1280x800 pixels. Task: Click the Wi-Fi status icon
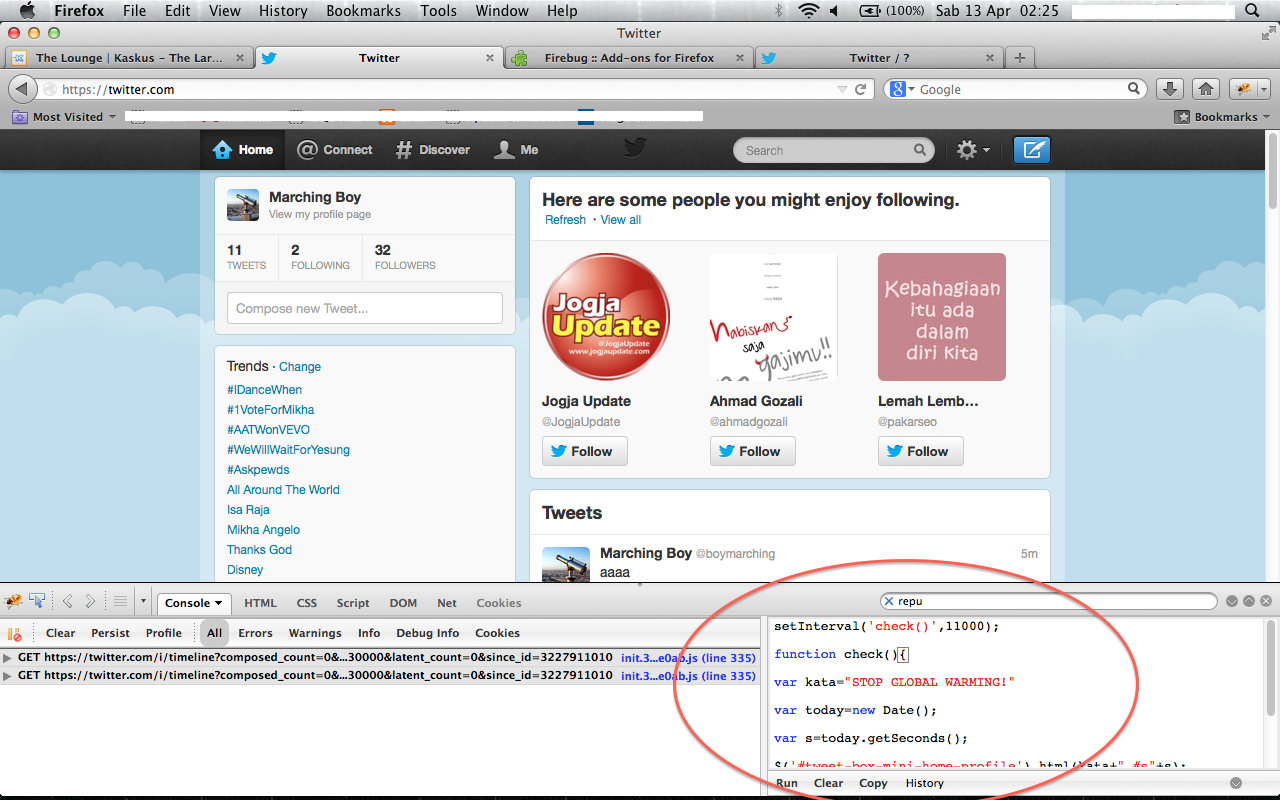[808, 11]
